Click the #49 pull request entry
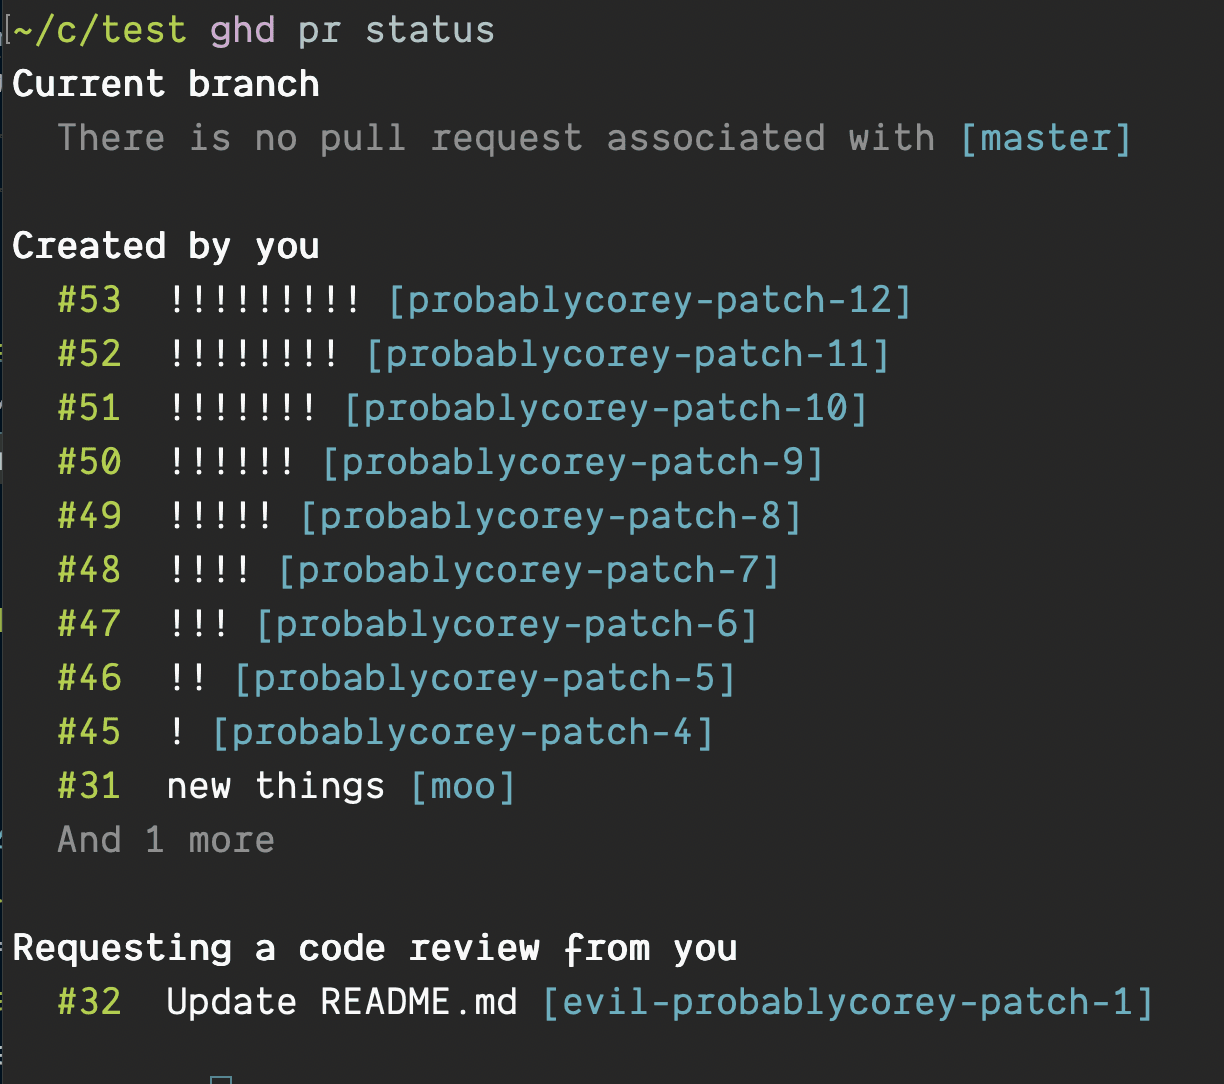The width and height of the screenshot is (1224, 1084). click(x=89, y=516)
